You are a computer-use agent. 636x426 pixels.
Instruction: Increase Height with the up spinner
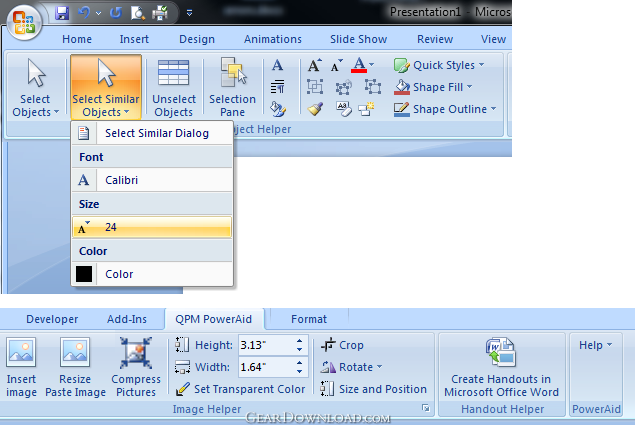tap(300, 341)
